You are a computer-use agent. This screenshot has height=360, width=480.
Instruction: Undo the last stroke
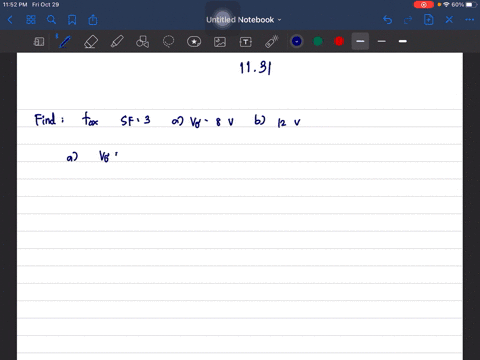[387, 20]
